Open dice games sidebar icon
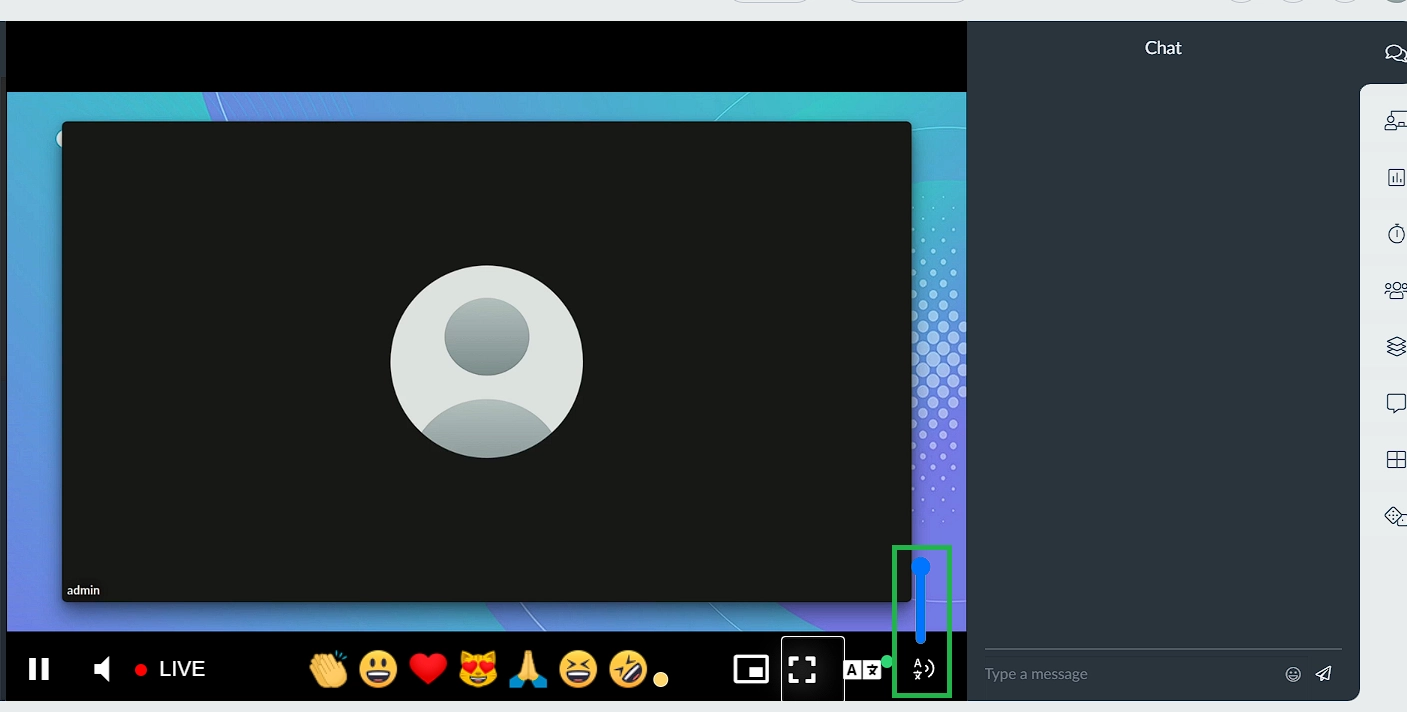The height and width of the screenshot is (712, 1407). 1395,516
